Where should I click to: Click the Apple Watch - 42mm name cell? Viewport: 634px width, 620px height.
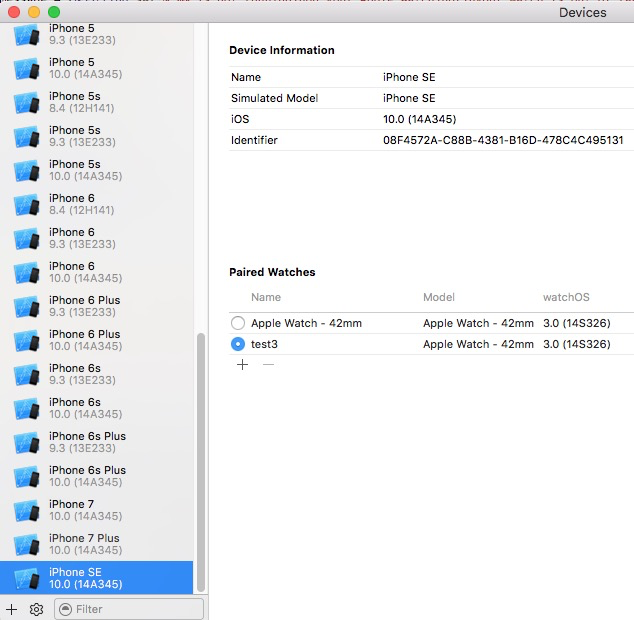[306, 323]
